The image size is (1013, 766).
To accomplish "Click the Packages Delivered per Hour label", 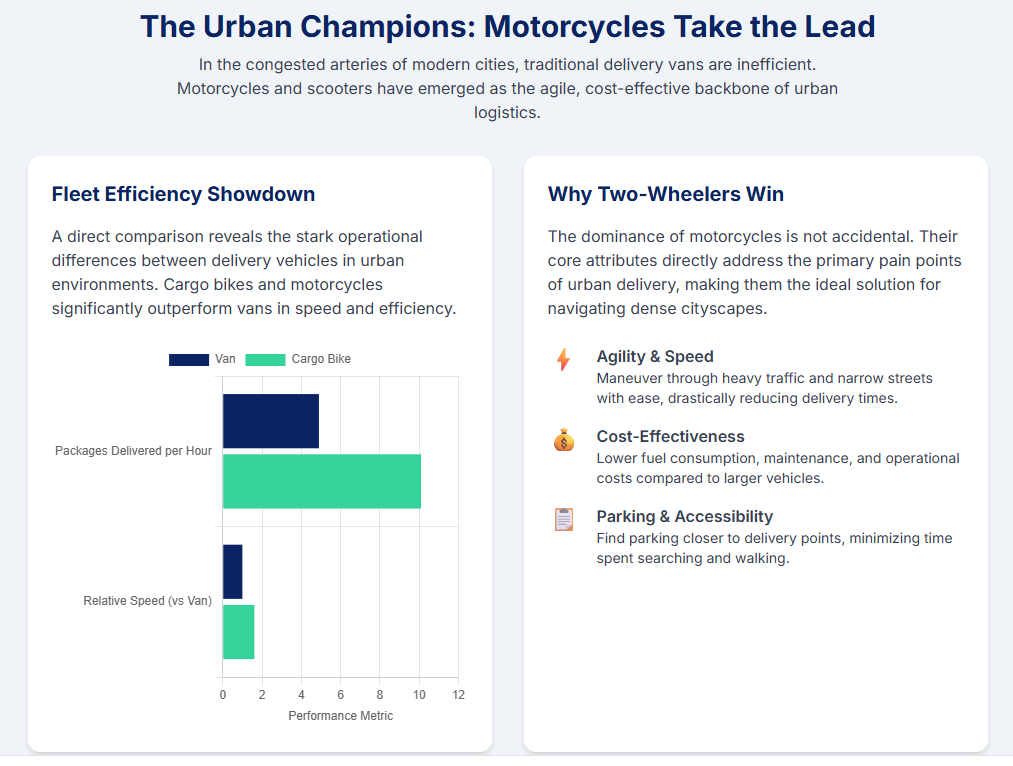I will [x=133, y=451].
